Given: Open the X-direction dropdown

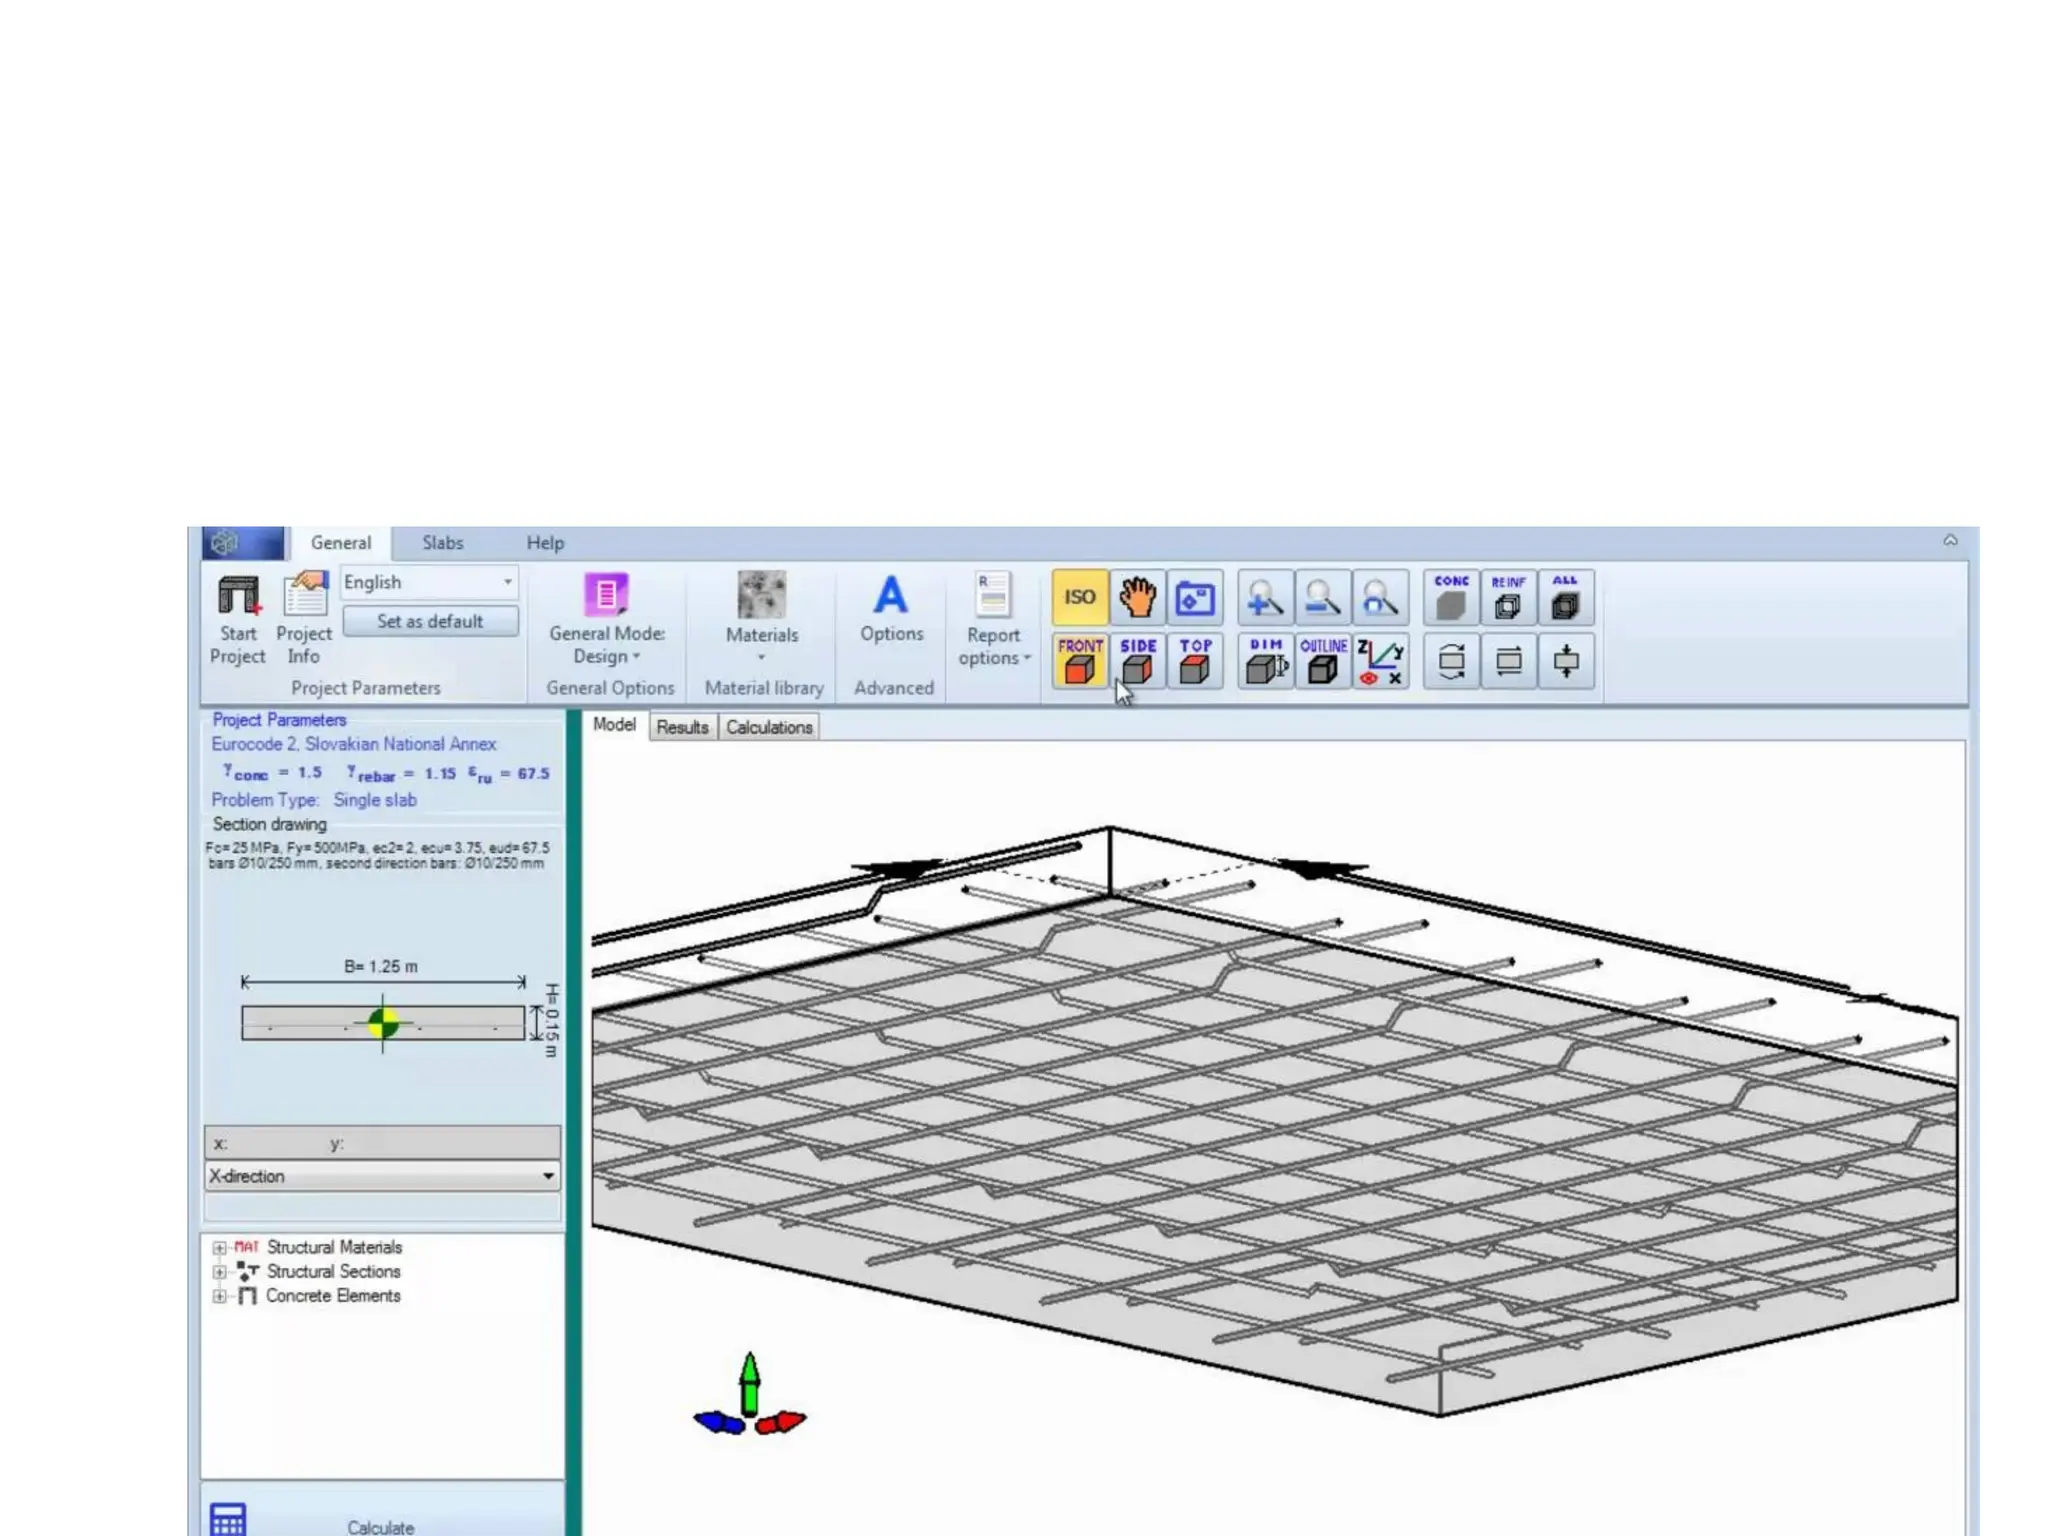Looking at the screenshot, I should (x=382, y=1176).
